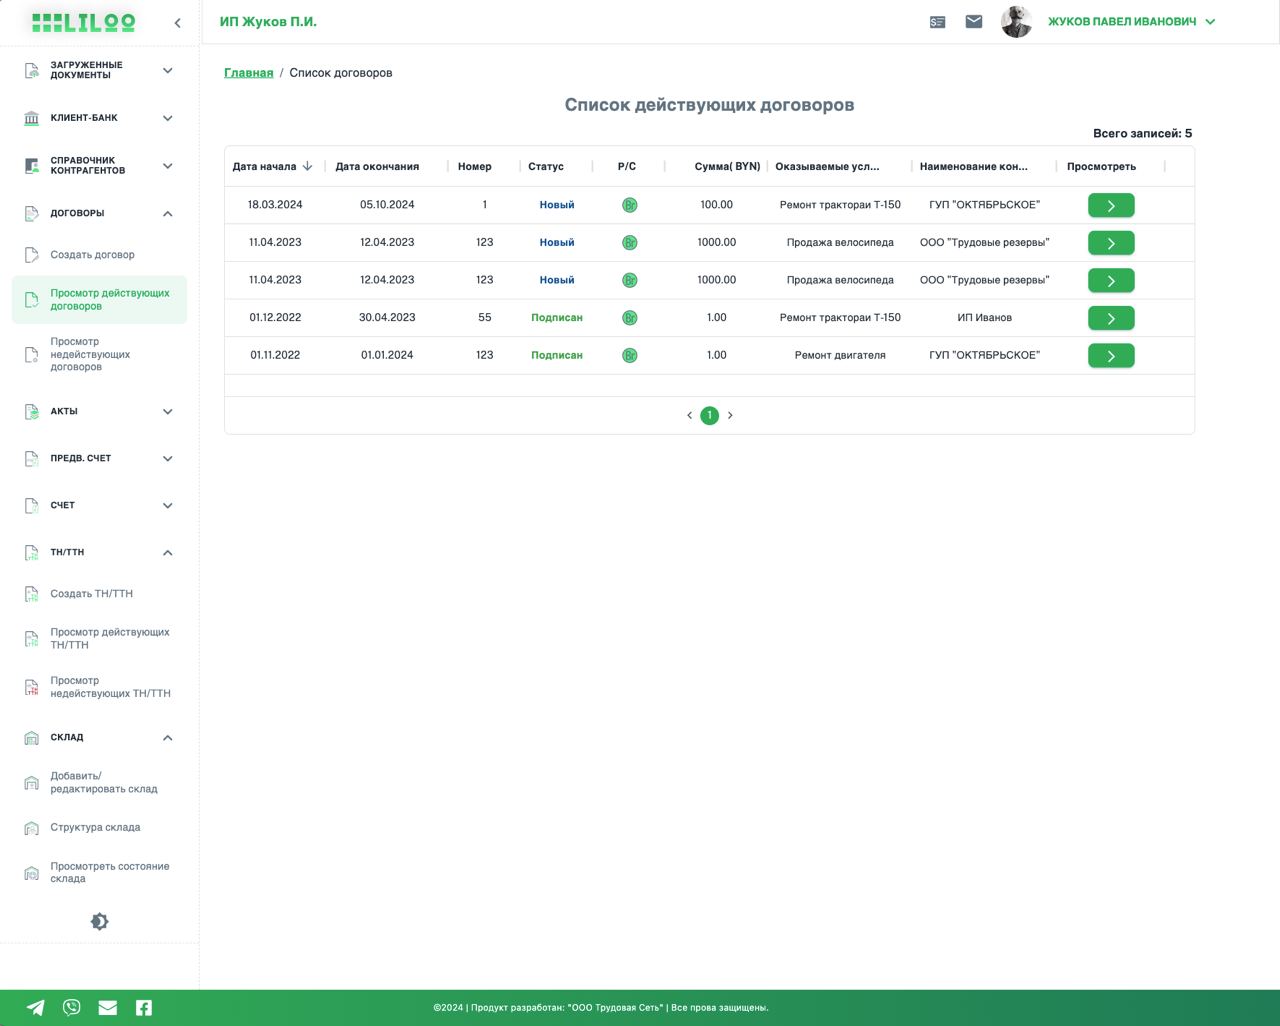View contract 55 ИП Иванов arrow button
This screenshot has width=1280, height=1026.
tap(1111, 318)
